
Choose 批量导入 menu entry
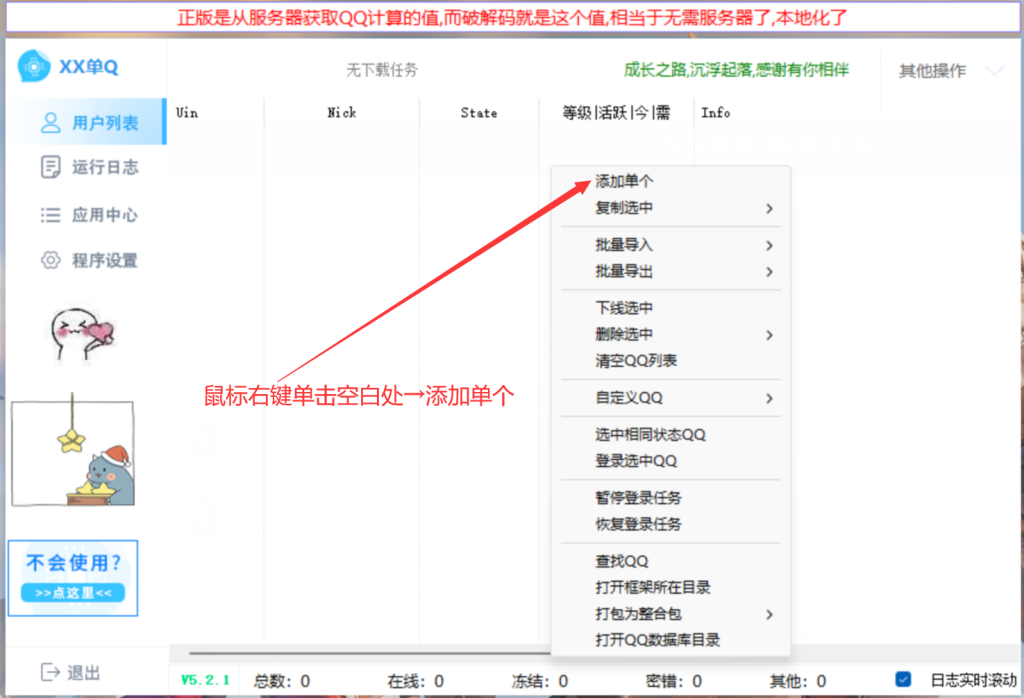[x=671, y=245]
